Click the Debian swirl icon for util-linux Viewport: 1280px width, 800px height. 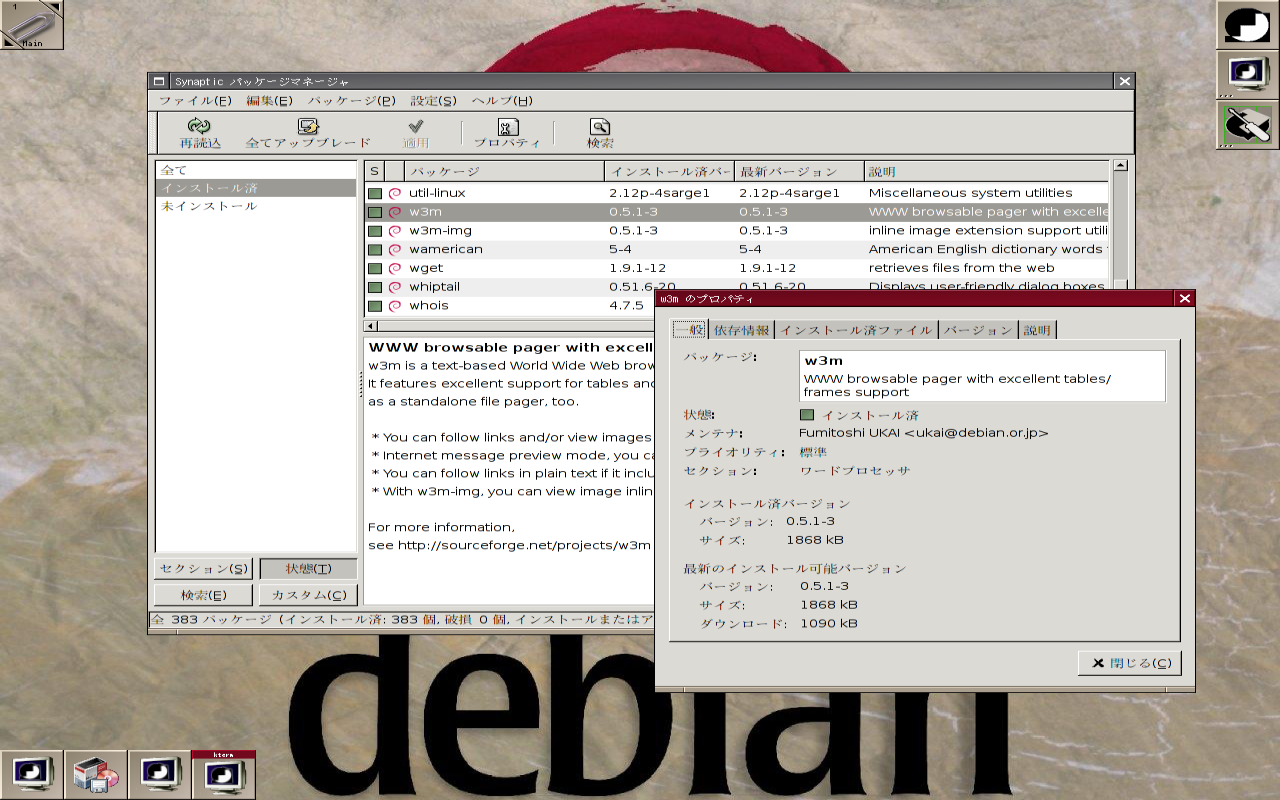[x=395, y=193]
